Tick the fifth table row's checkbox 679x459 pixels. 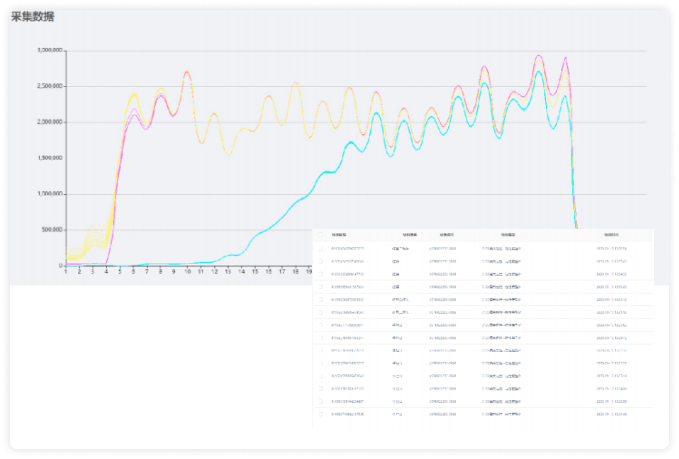click(x=321, y=299)
